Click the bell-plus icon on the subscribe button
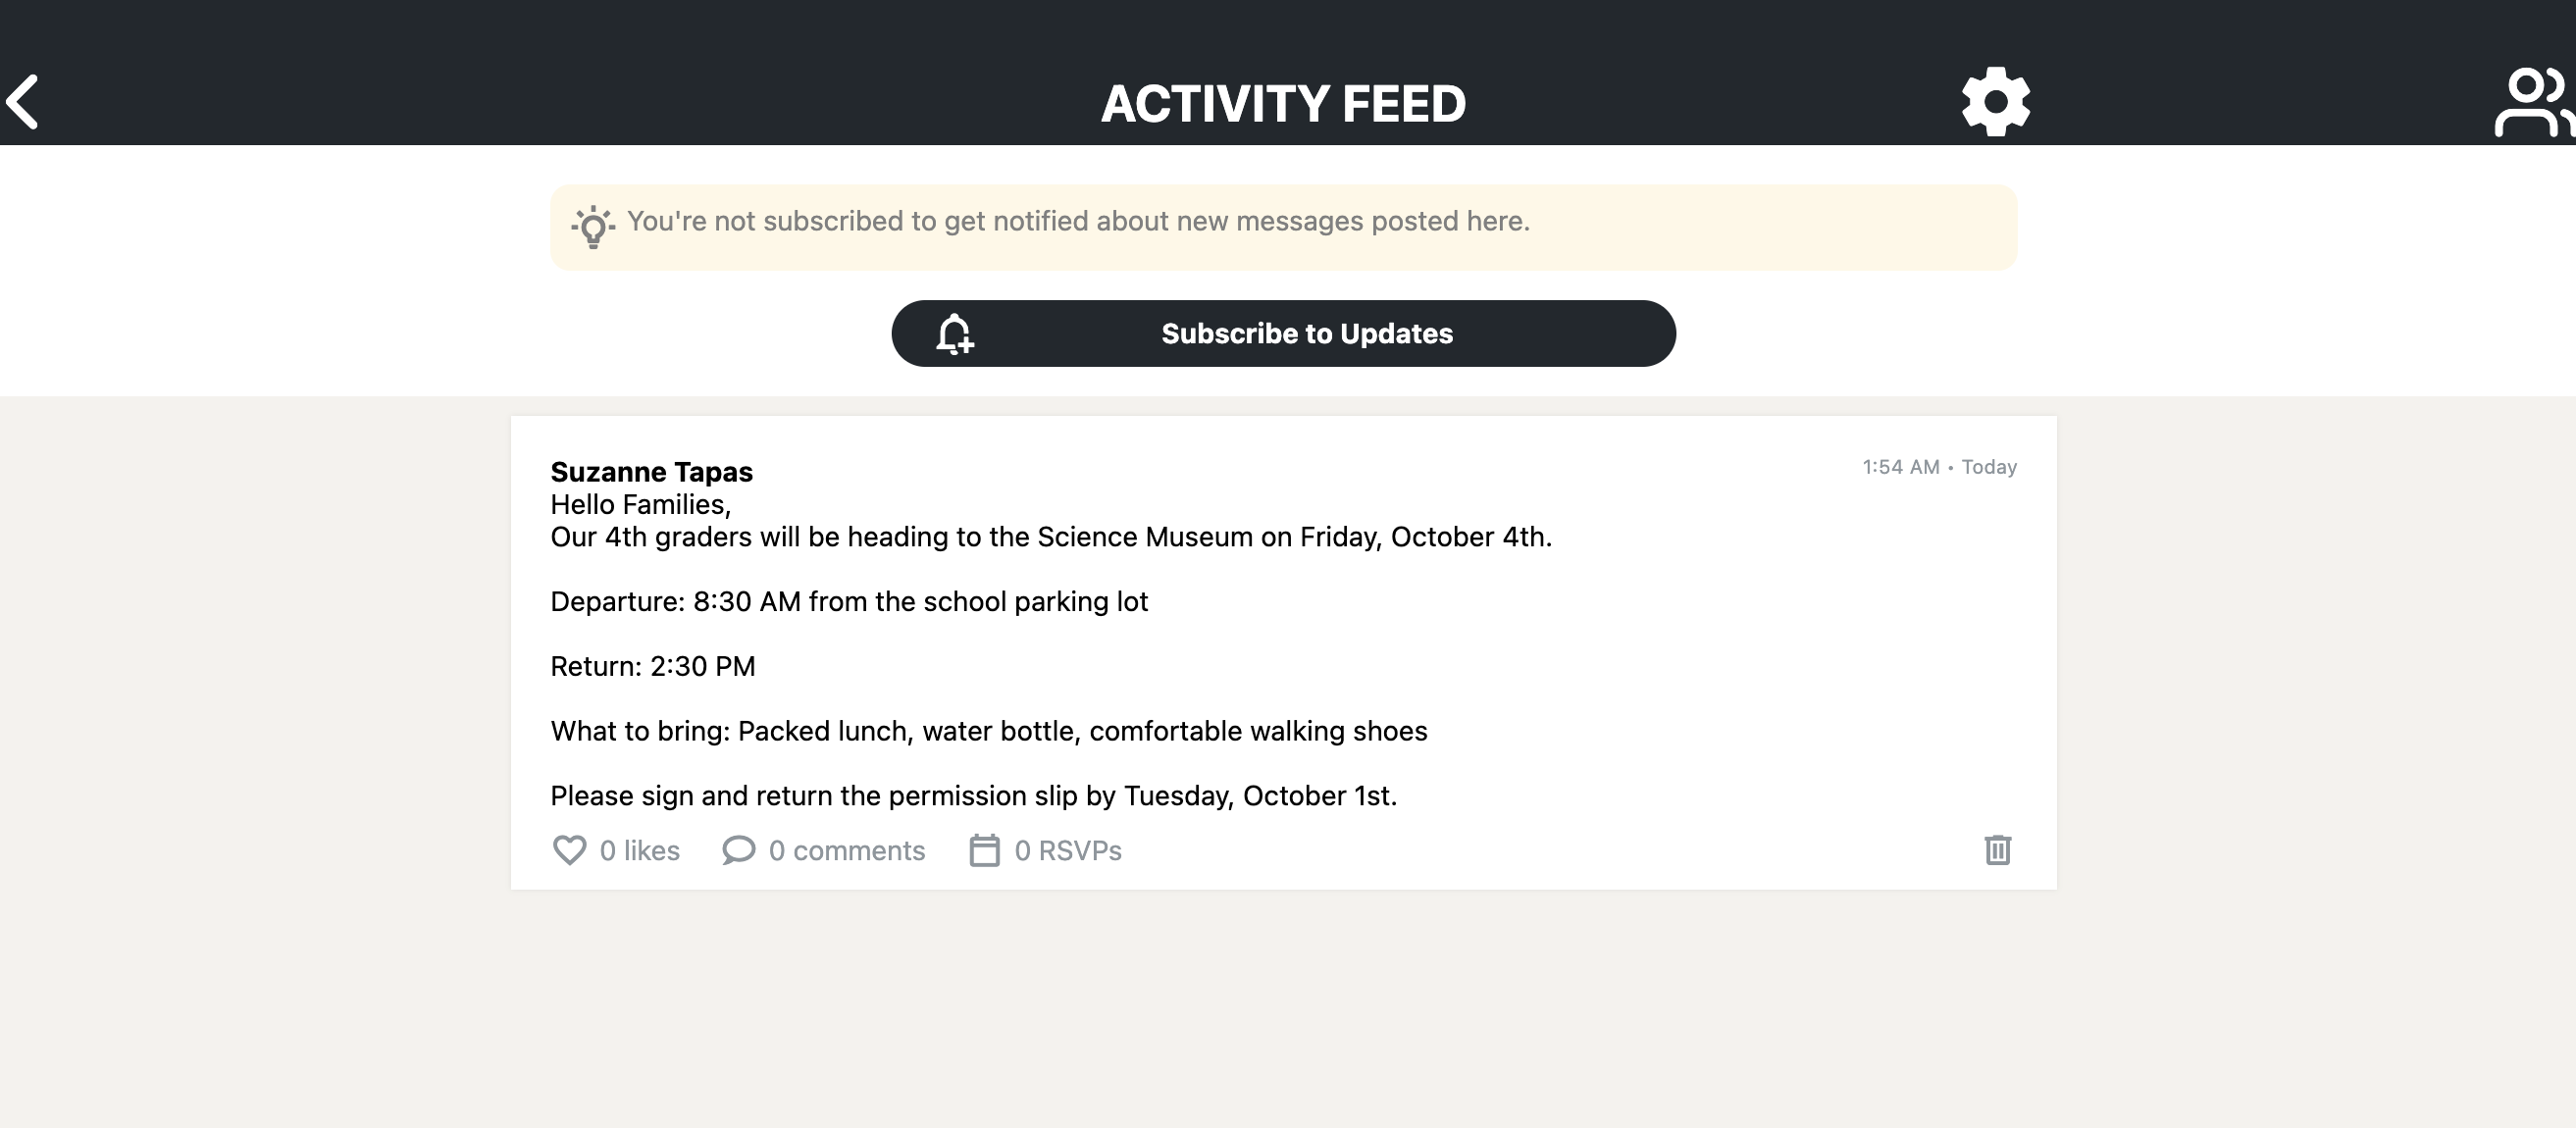 (x=954, y=334)
